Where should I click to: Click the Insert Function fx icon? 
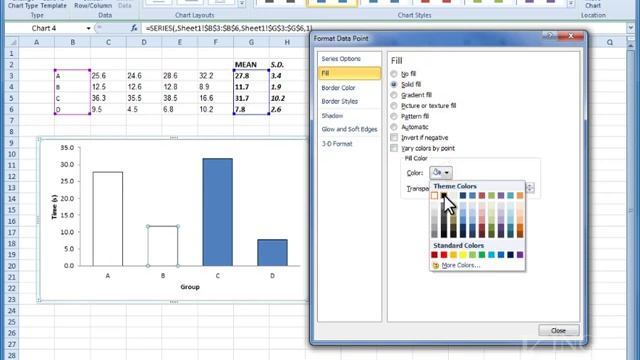click(x=134, y=28)
